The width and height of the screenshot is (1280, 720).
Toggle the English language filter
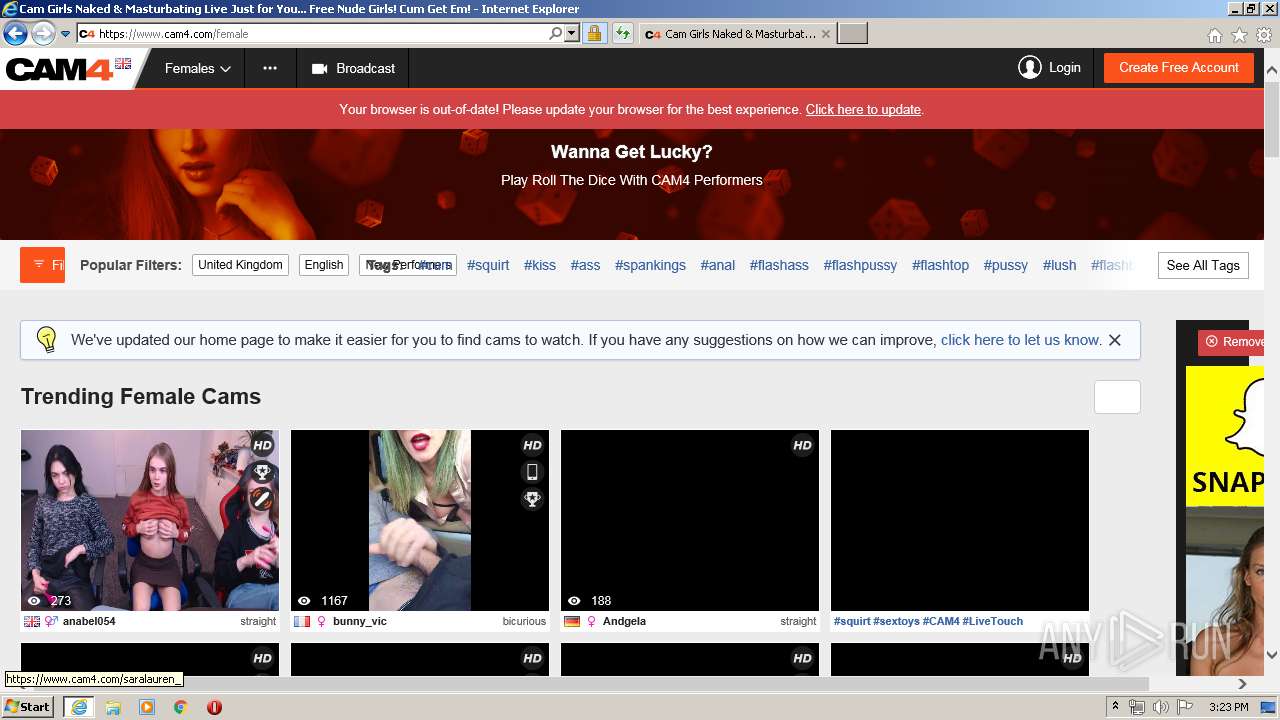[x=324, y=265]
